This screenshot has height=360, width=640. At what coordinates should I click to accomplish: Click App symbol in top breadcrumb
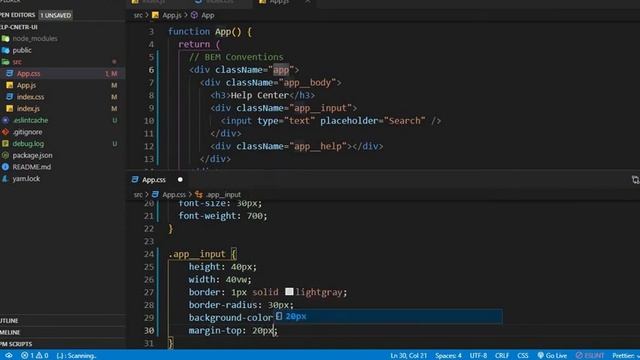[207, 15]
